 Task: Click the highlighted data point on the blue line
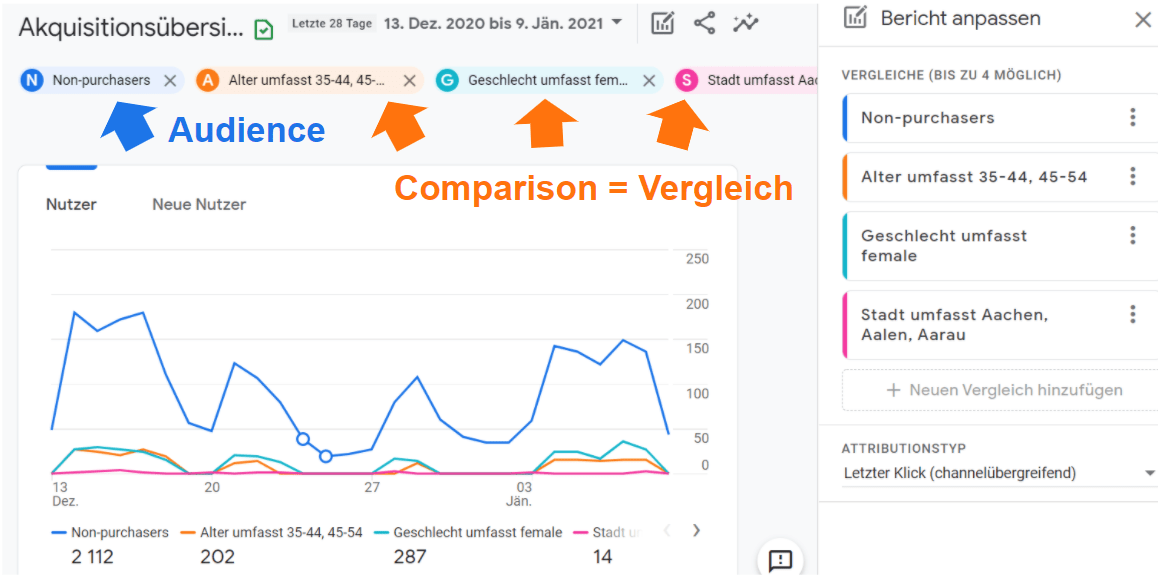(x=304, y=437)
